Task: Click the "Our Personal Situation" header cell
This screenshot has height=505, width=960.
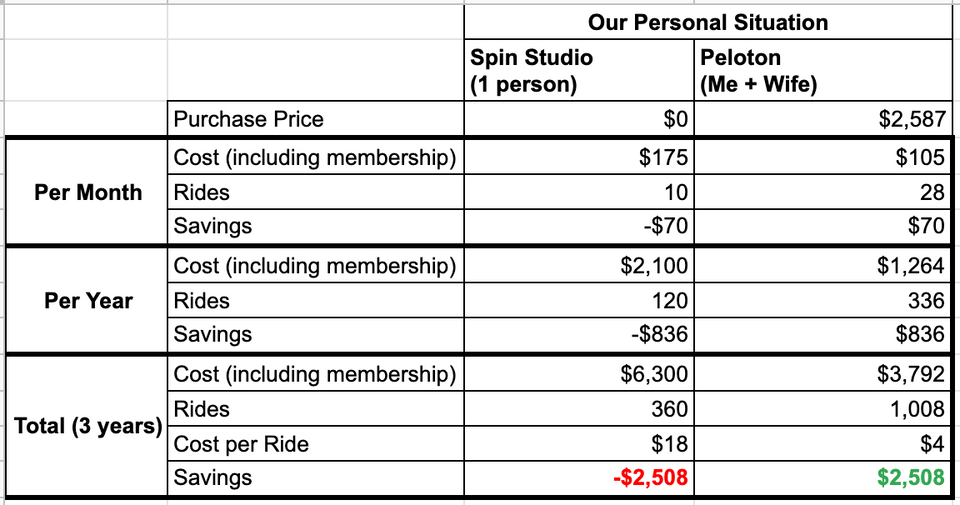Action: pyautogui.click(x=707, y=22)
